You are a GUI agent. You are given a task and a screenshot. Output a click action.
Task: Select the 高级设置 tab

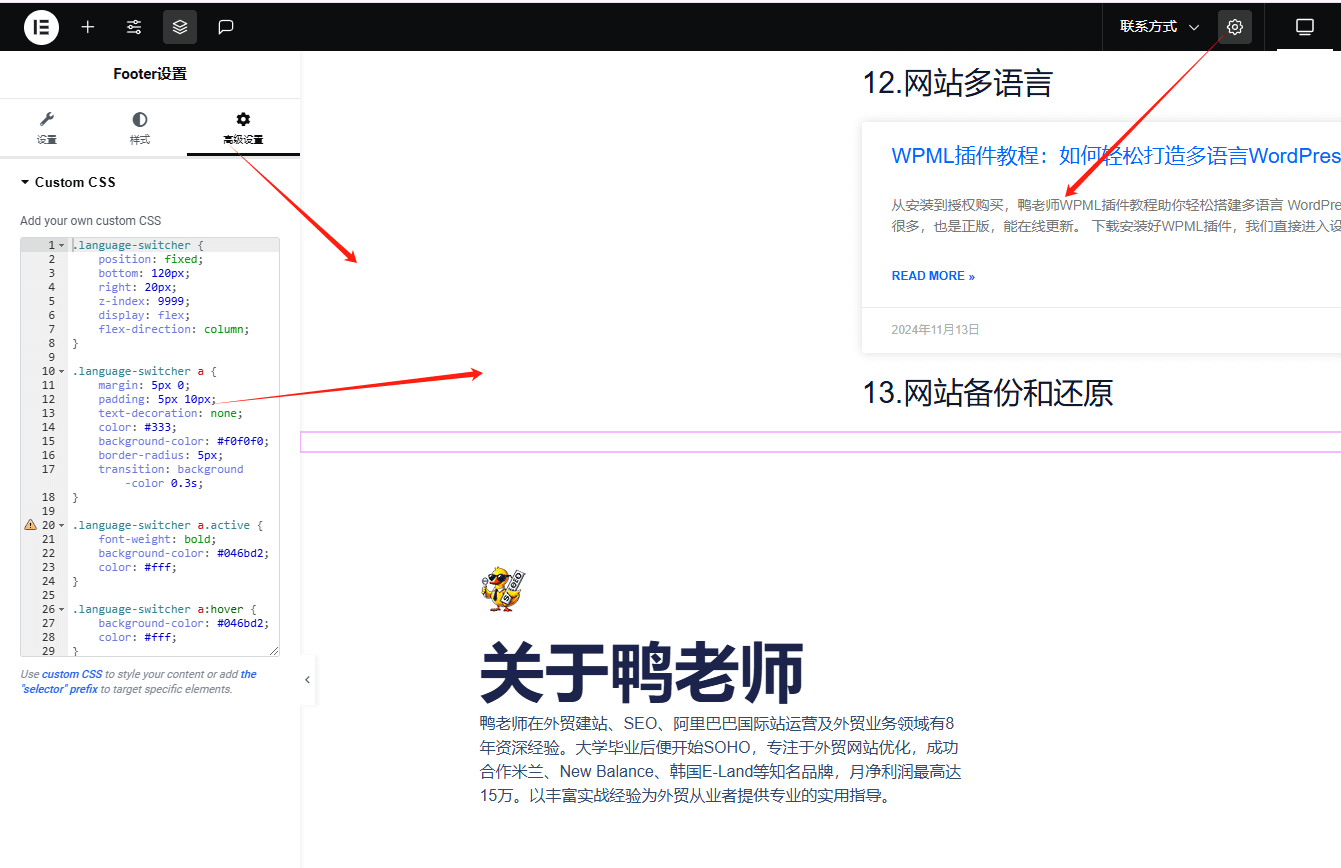tap(243, 128)
